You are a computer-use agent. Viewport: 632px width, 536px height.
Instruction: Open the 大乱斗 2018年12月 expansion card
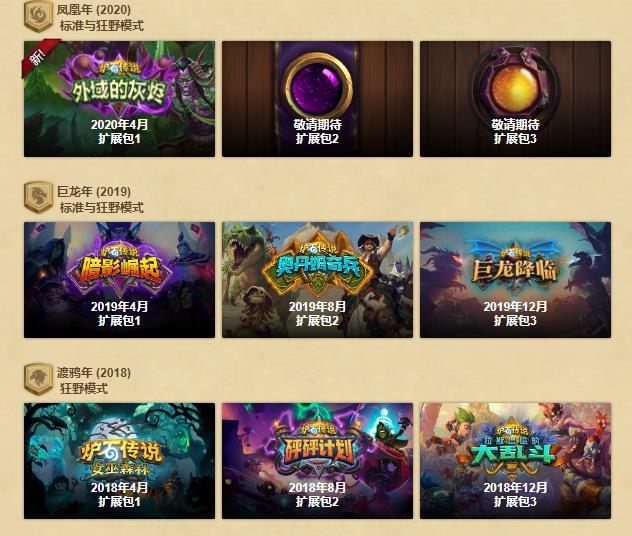tap(515, 461)
